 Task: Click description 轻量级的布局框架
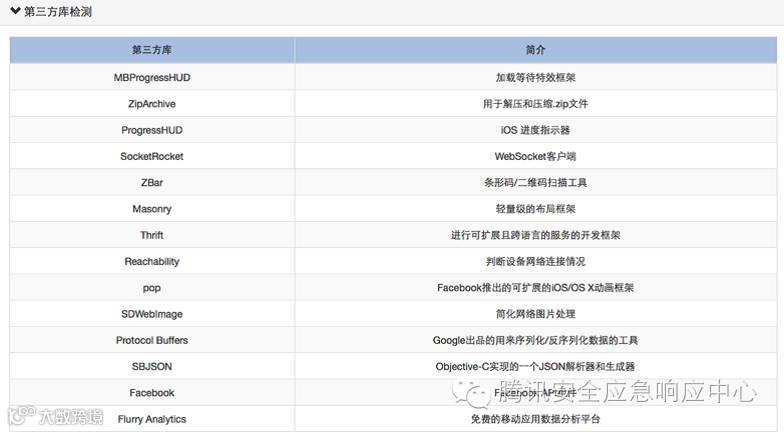point(536,209)
